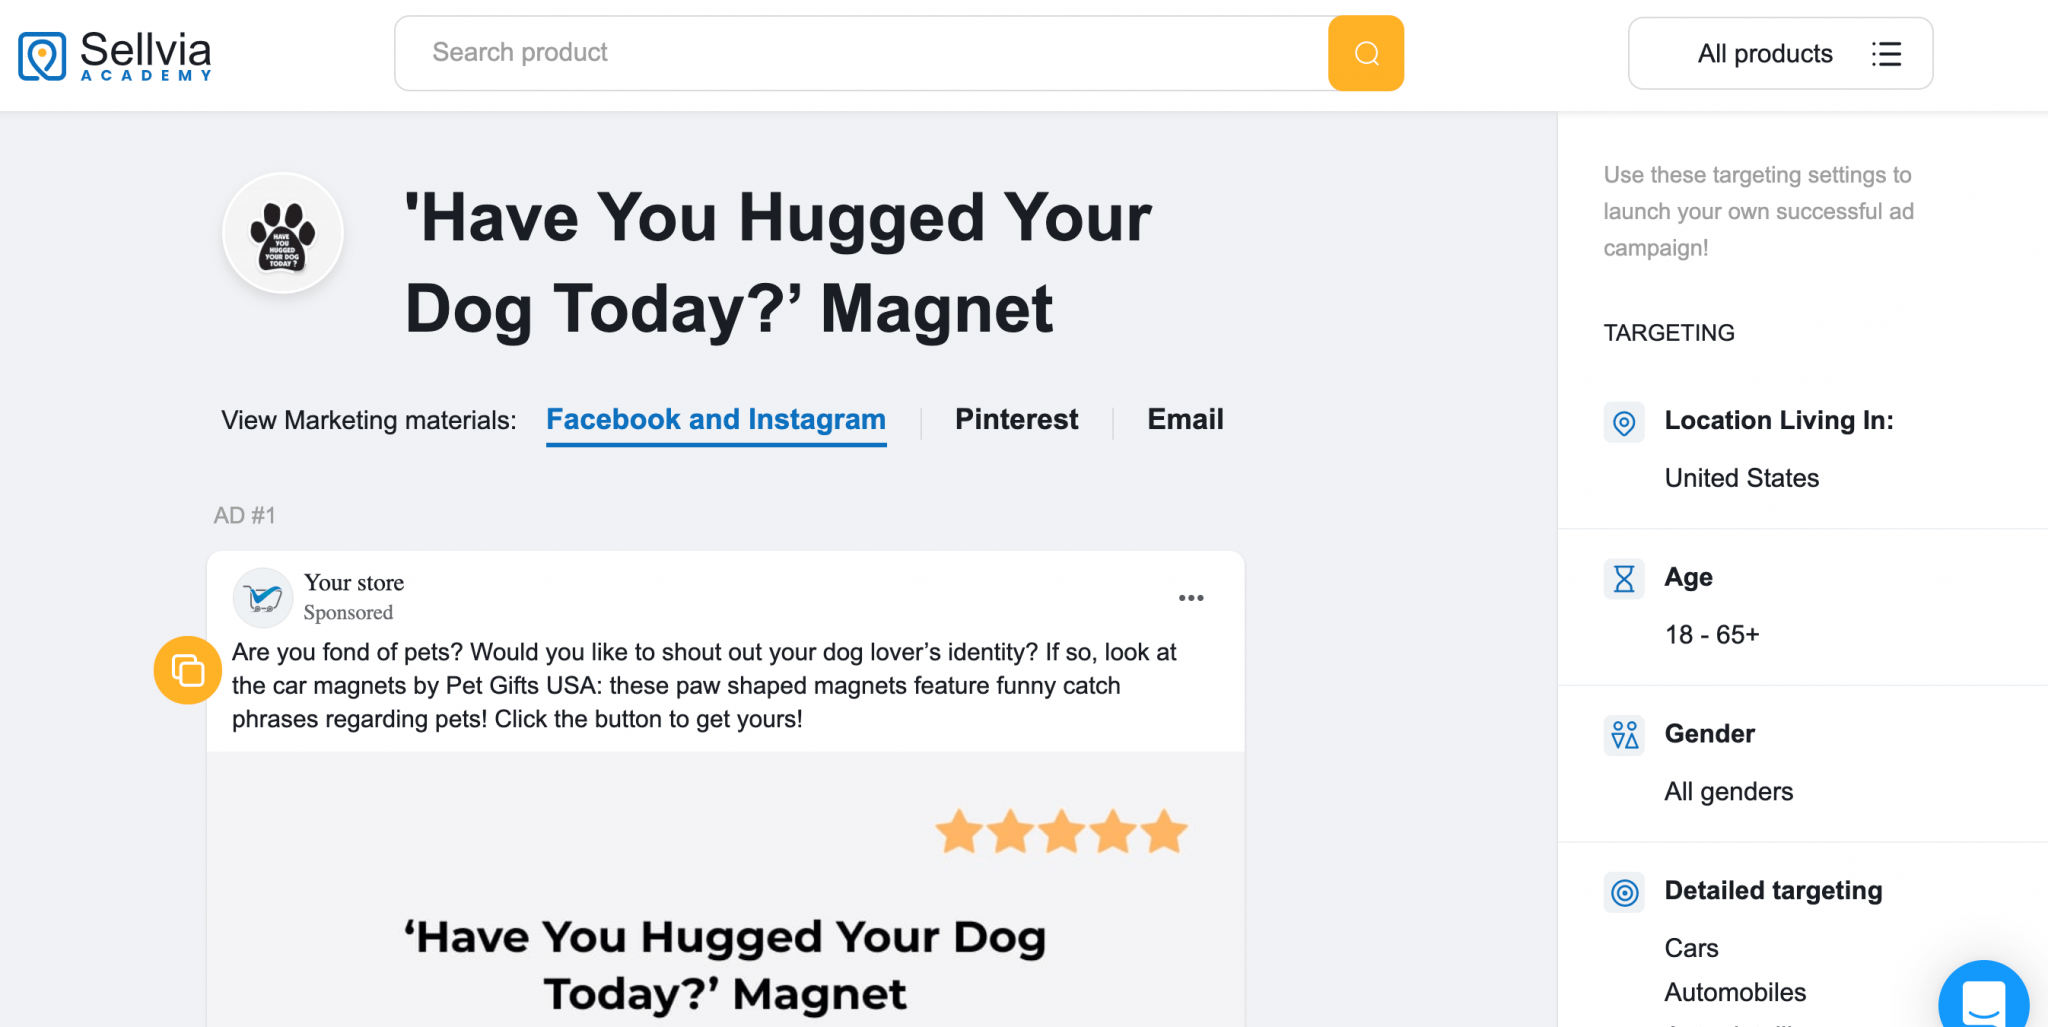Image resolution: width=2048 pixels, height=1027 pixels.
Task: Click the orange copy ad icon
Action: click(x=187, y=670)
